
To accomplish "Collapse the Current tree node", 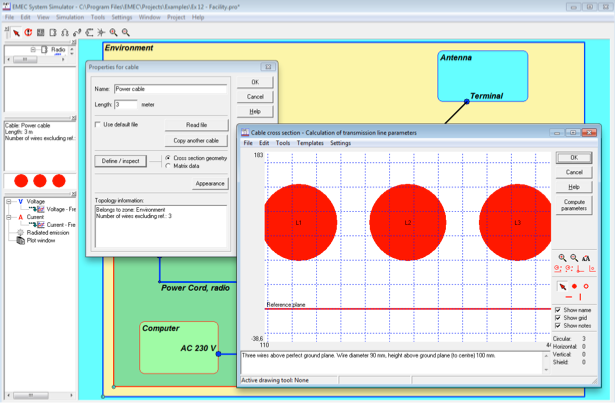I will (x=9, y=217).
